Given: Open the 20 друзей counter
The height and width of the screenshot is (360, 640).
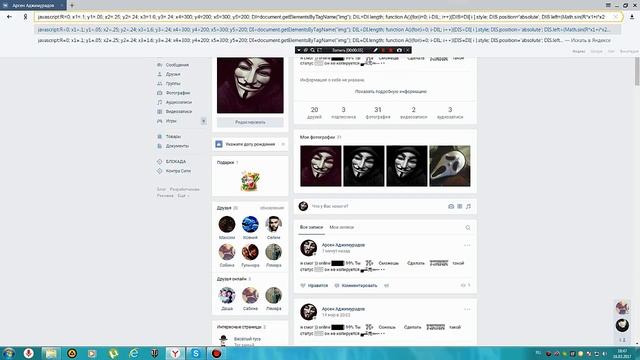Looking at the screenshot, I should pos(314,113).
